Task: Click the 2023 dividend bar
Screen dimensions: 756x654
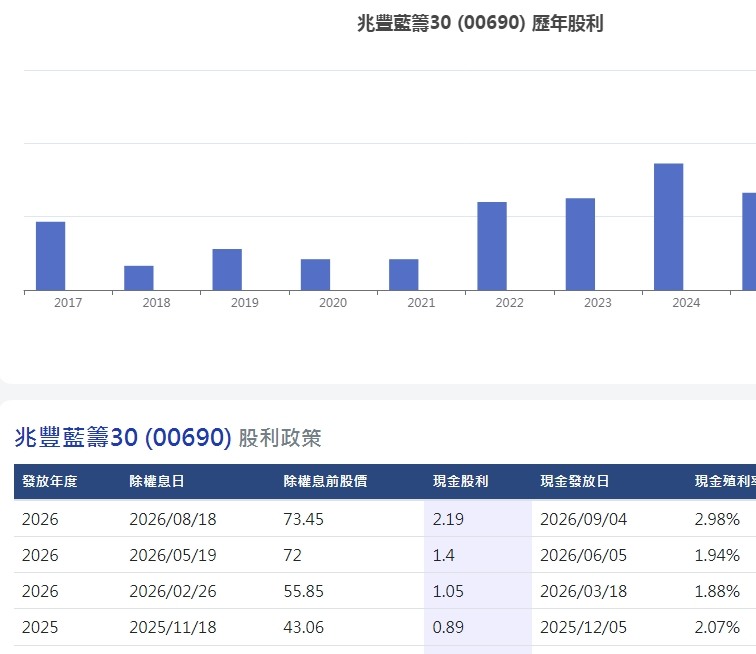Action: click(x=580, y=244)
